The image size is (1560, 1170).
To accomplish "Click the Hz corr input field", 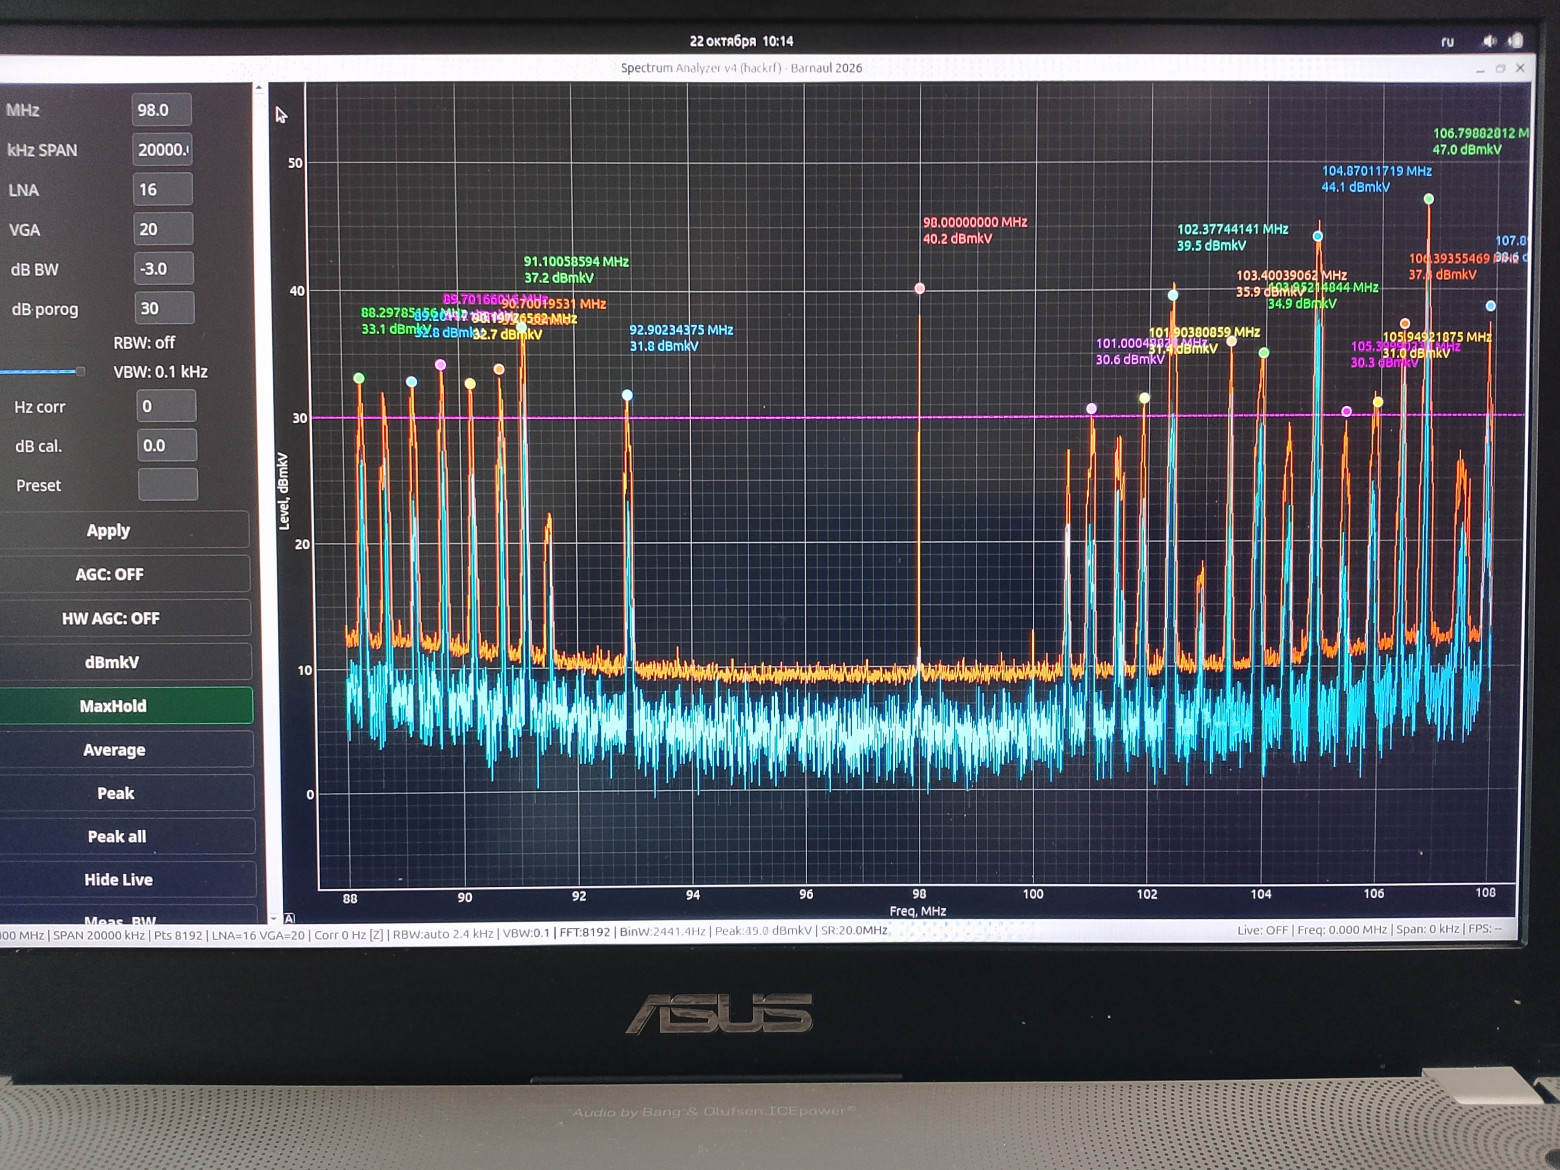I will pos(166,406).
